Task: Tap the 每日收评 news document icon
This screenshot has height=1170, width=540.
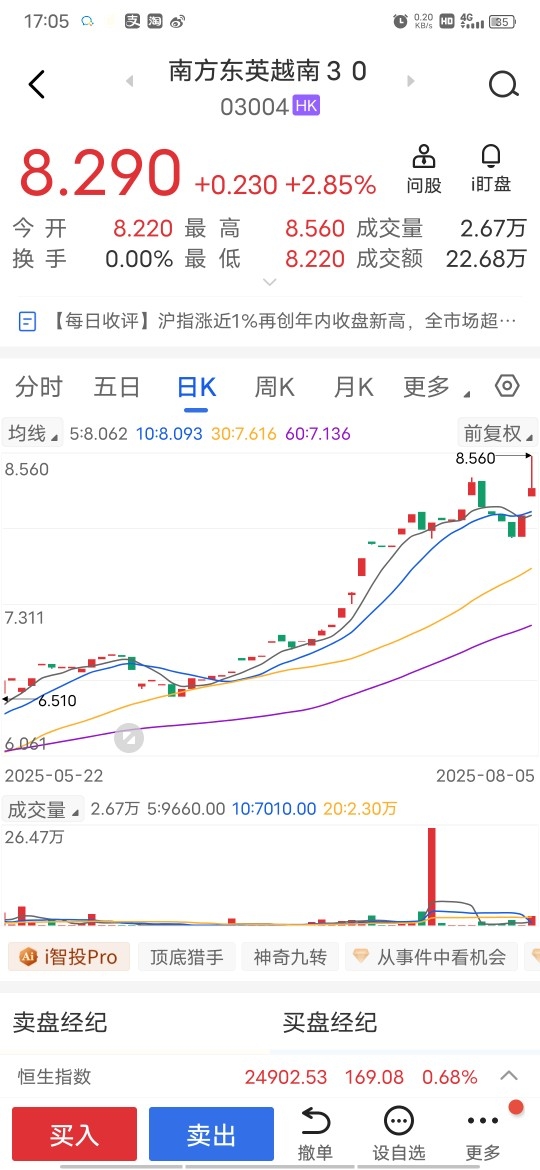Action: [x=27, y=322]
